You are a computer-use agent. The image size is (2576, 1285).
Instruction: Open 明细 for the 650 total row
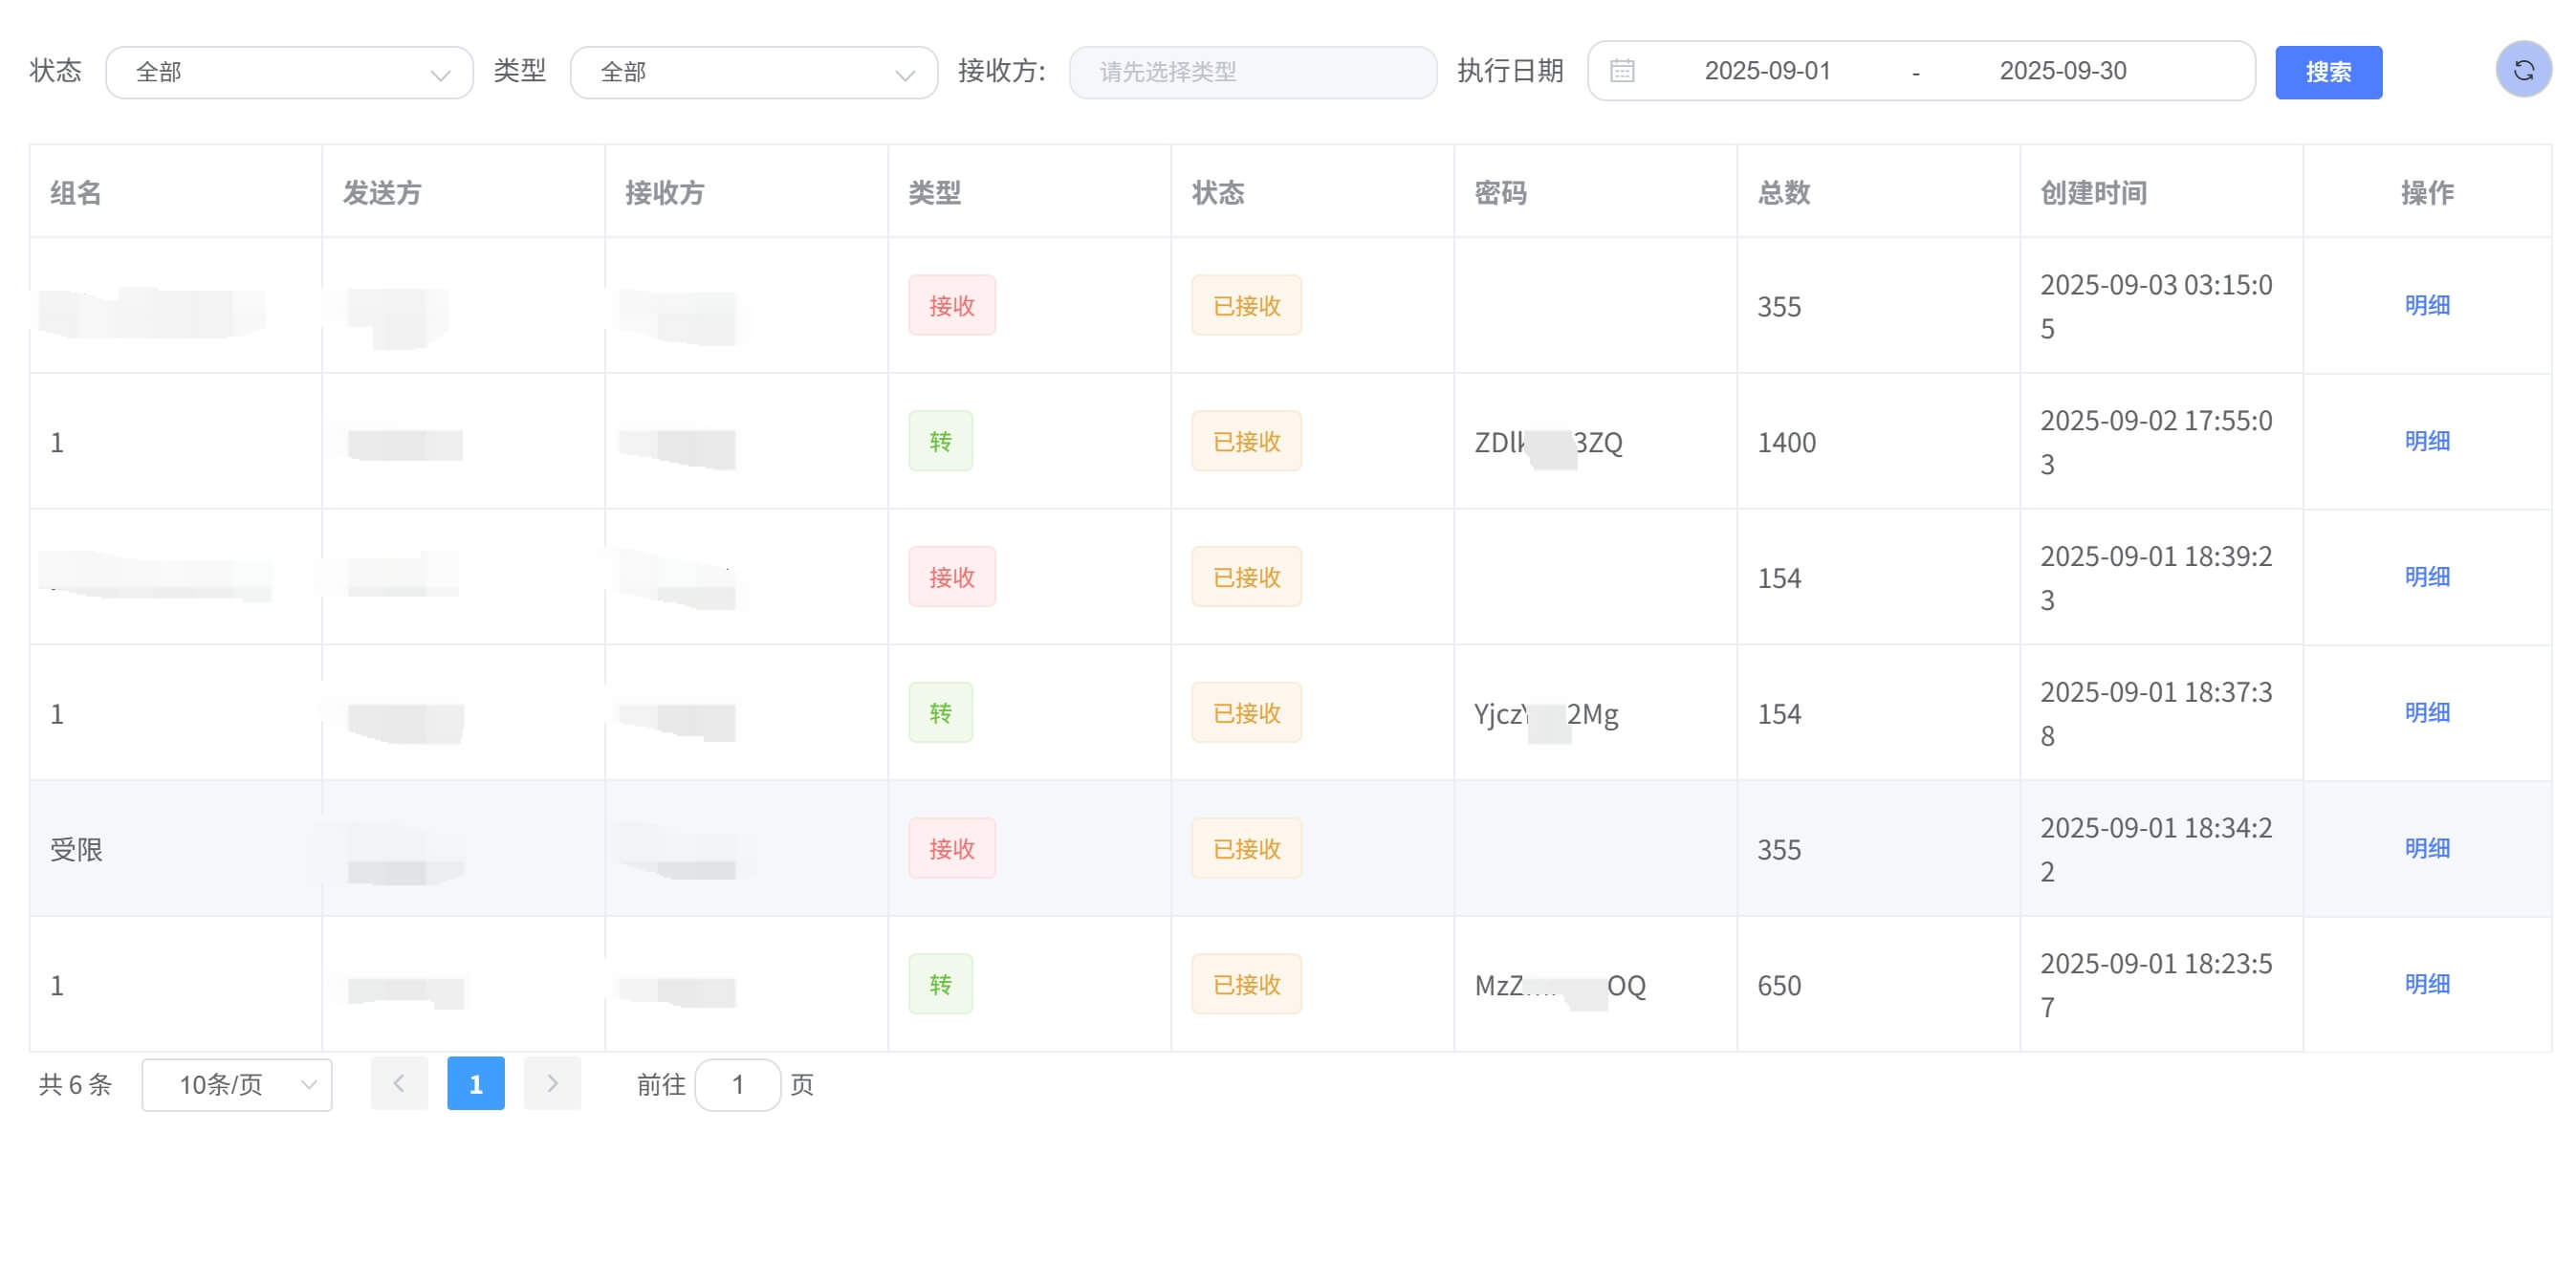[2428, 984]
